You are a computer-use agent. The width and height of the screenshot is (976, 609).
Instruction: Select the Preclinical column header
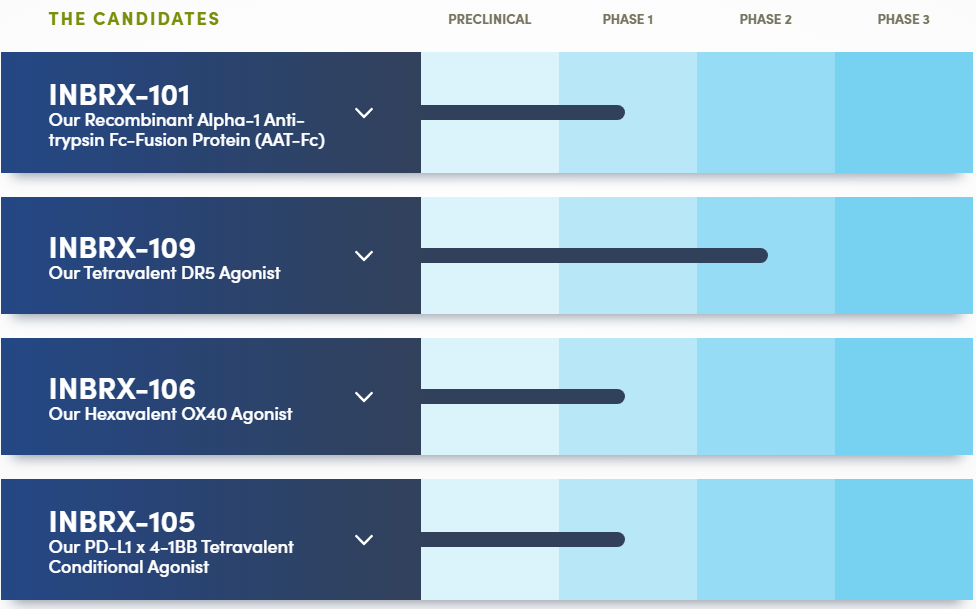489,19
